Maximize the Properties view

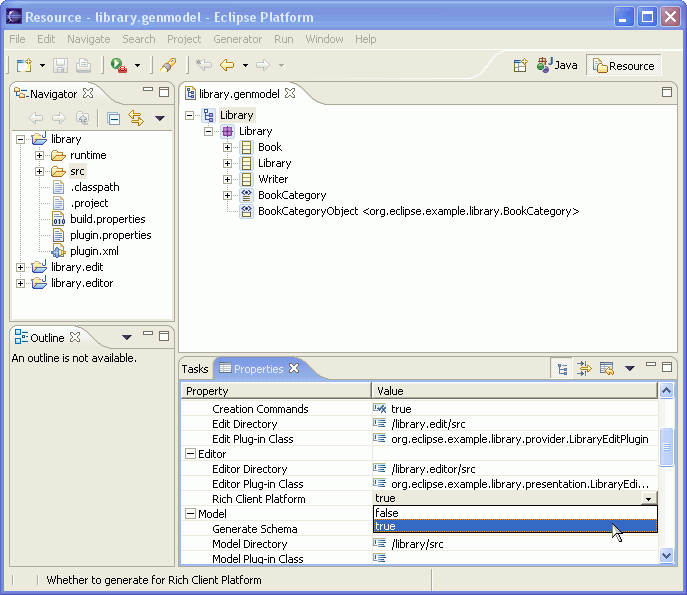[667, 367]
